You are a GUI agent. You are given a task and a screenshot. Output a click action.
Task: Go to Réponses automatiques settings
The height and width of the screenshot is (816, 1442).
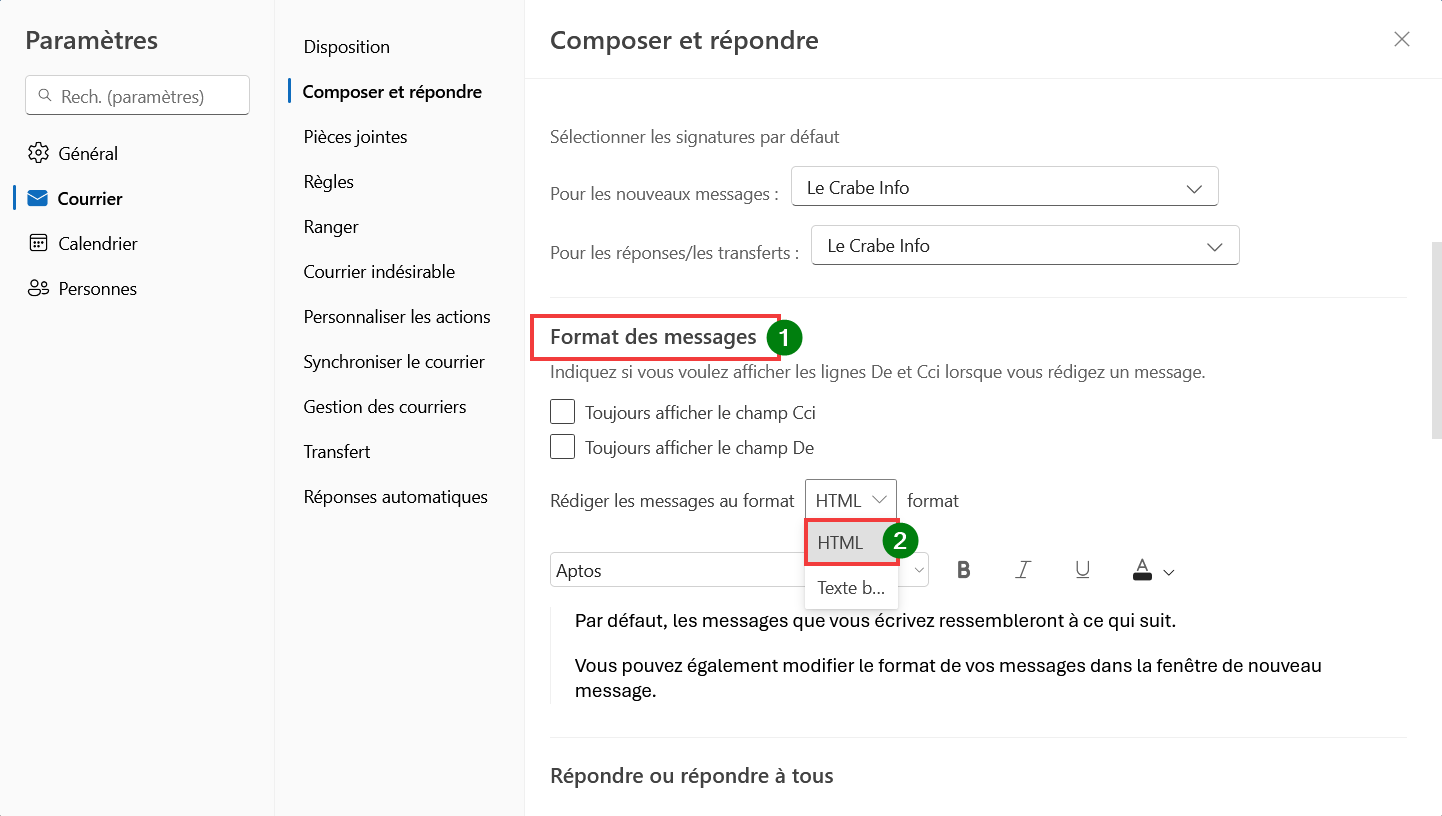coord(396,497)
